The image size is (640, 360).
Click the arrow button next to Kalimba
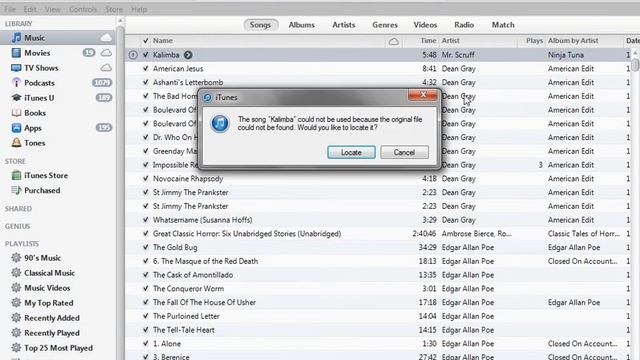pos(188,55)
